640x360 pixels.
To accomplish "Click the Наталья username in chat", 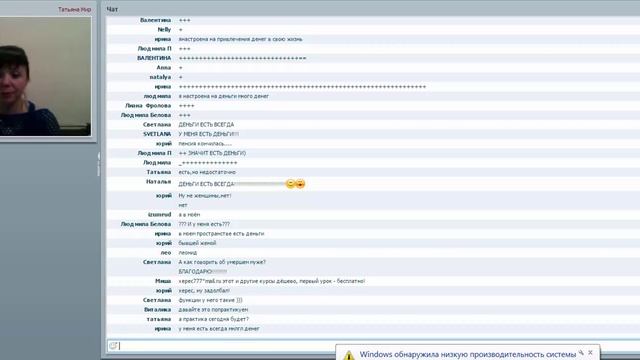I will point(158,182).
